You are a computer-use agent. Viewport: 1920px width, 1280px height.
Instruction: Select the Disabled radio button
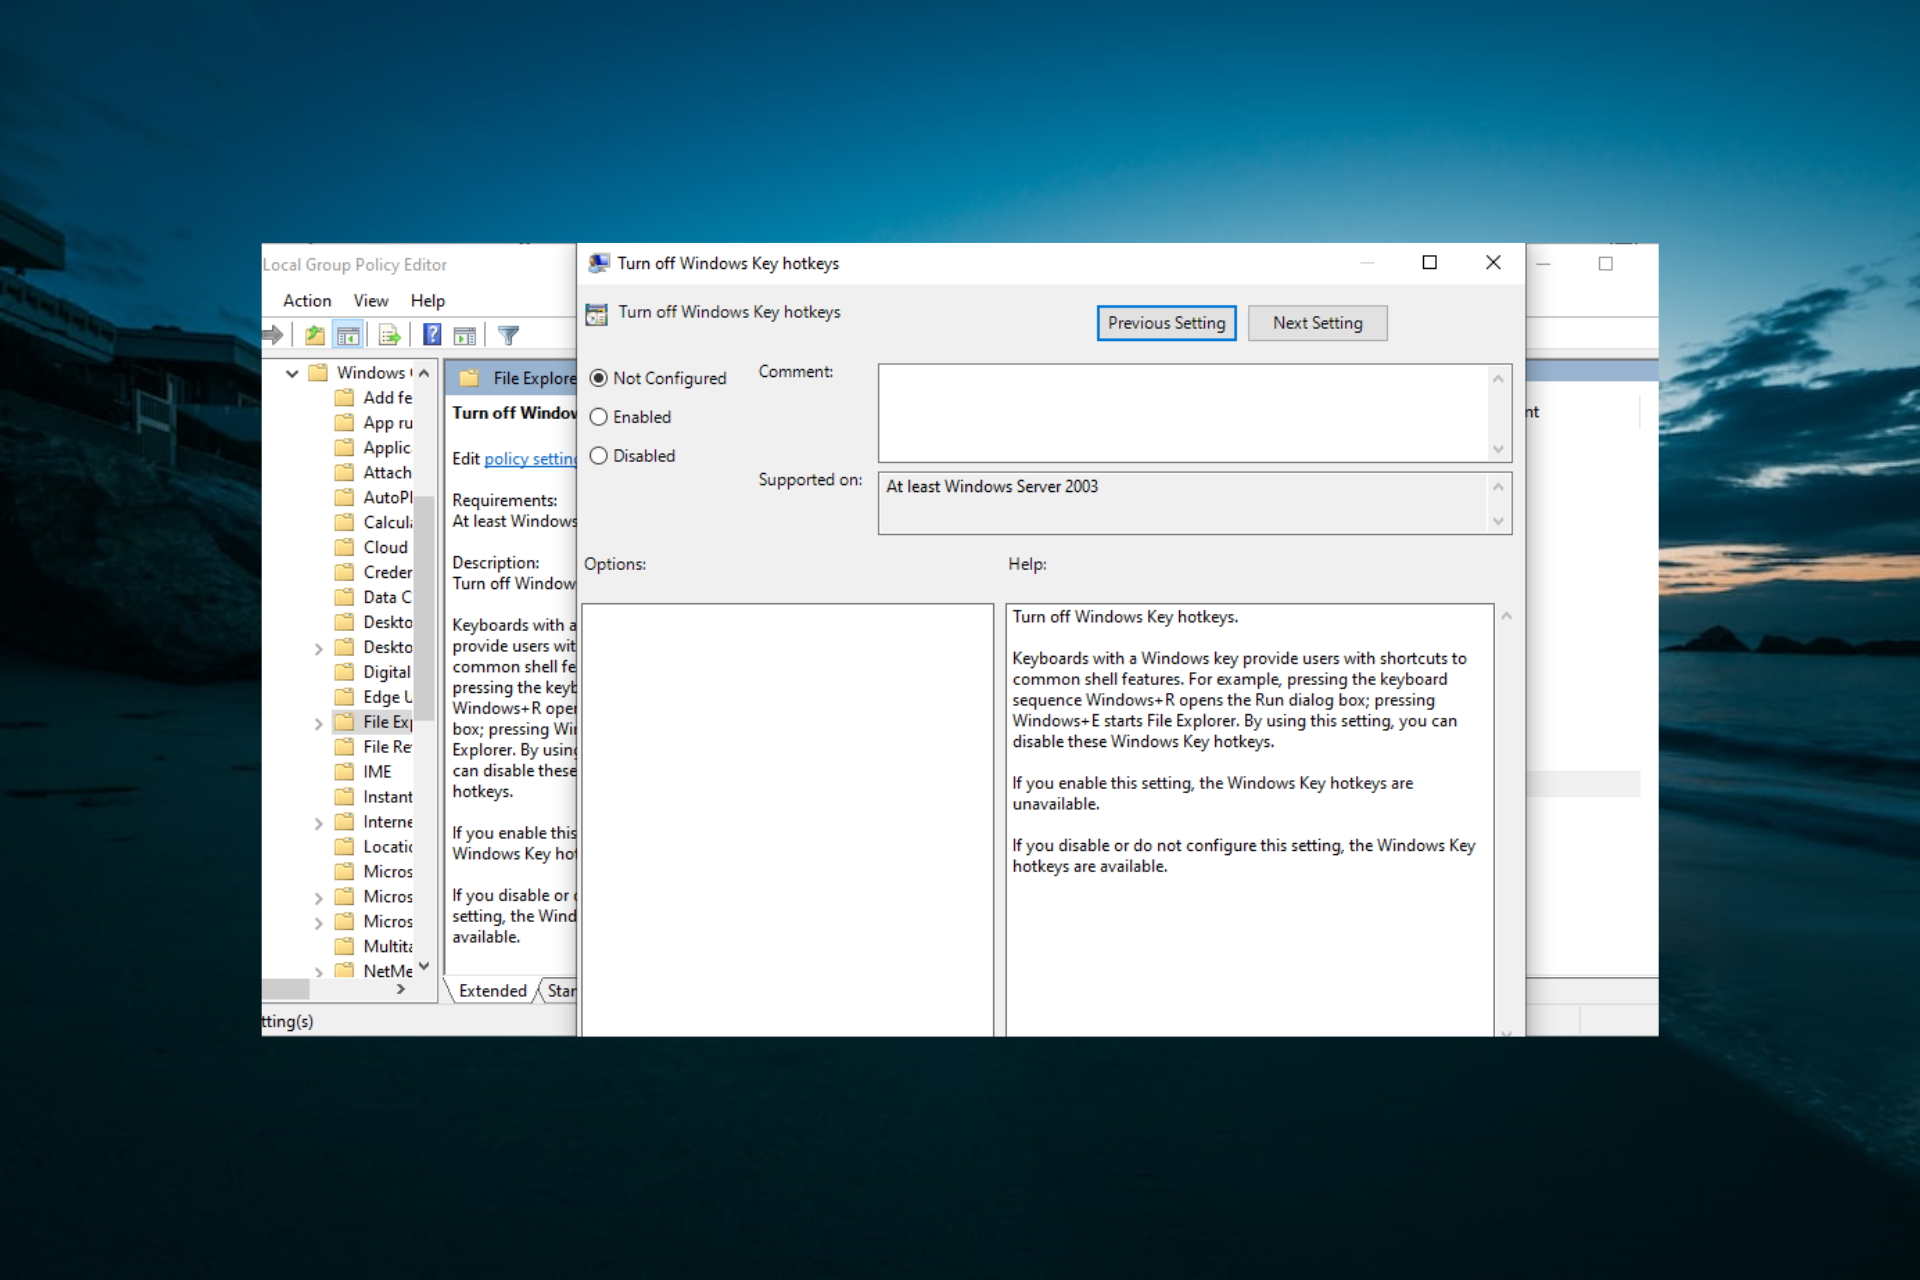pyautogui.click(x=598, y=455)
